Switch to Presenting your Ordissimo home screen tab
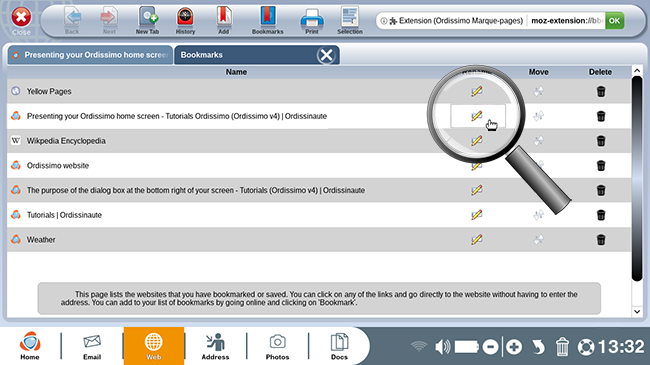This screenshot has width=650, height=365. [90, 55]
